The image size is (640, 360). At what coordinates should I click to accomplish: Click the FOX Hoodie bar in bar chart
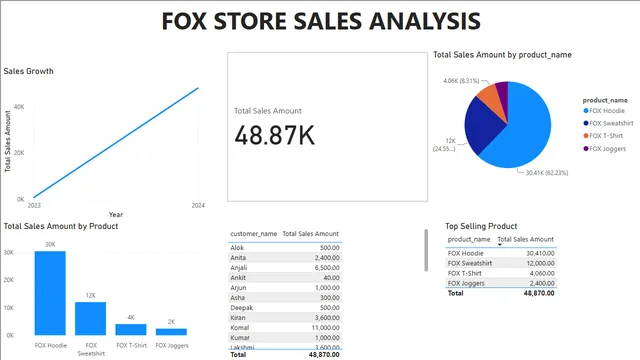[x=50, y=293]
